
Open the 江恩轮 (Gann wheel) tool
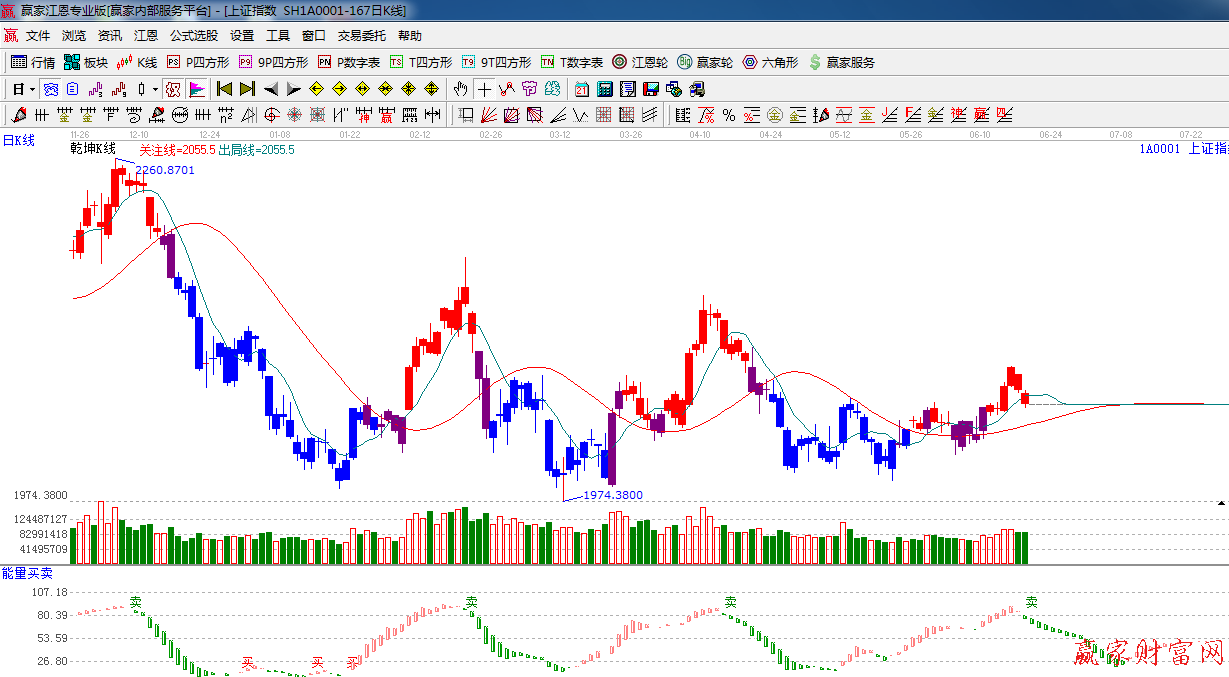click(640, 62)
